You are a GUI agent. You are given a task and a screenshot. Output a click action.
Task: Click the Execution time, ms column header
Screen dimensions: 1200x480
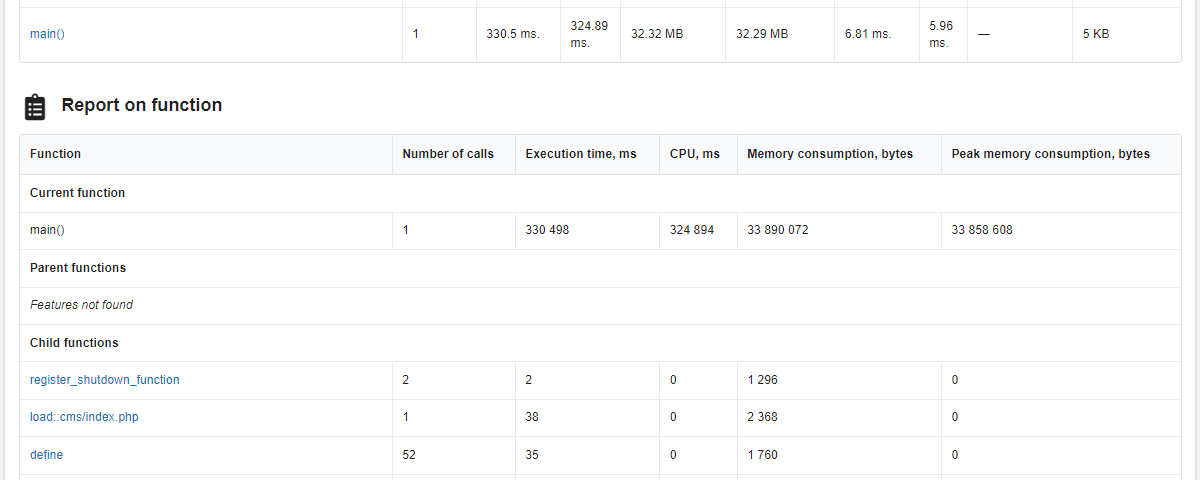click(x=581, y=154)
